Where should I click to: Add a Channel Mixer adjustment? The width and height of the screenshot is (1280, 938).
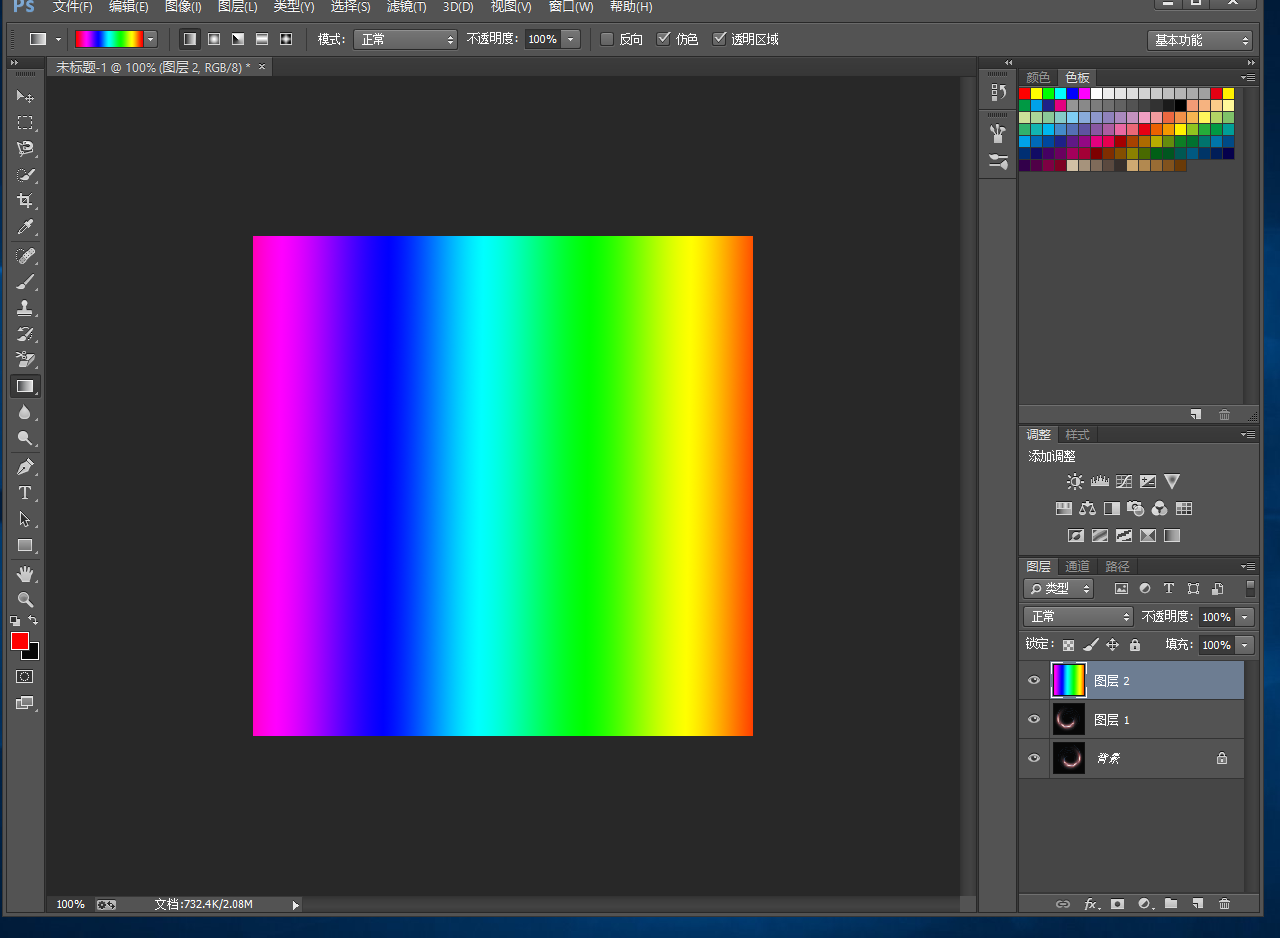(1159, 508)
